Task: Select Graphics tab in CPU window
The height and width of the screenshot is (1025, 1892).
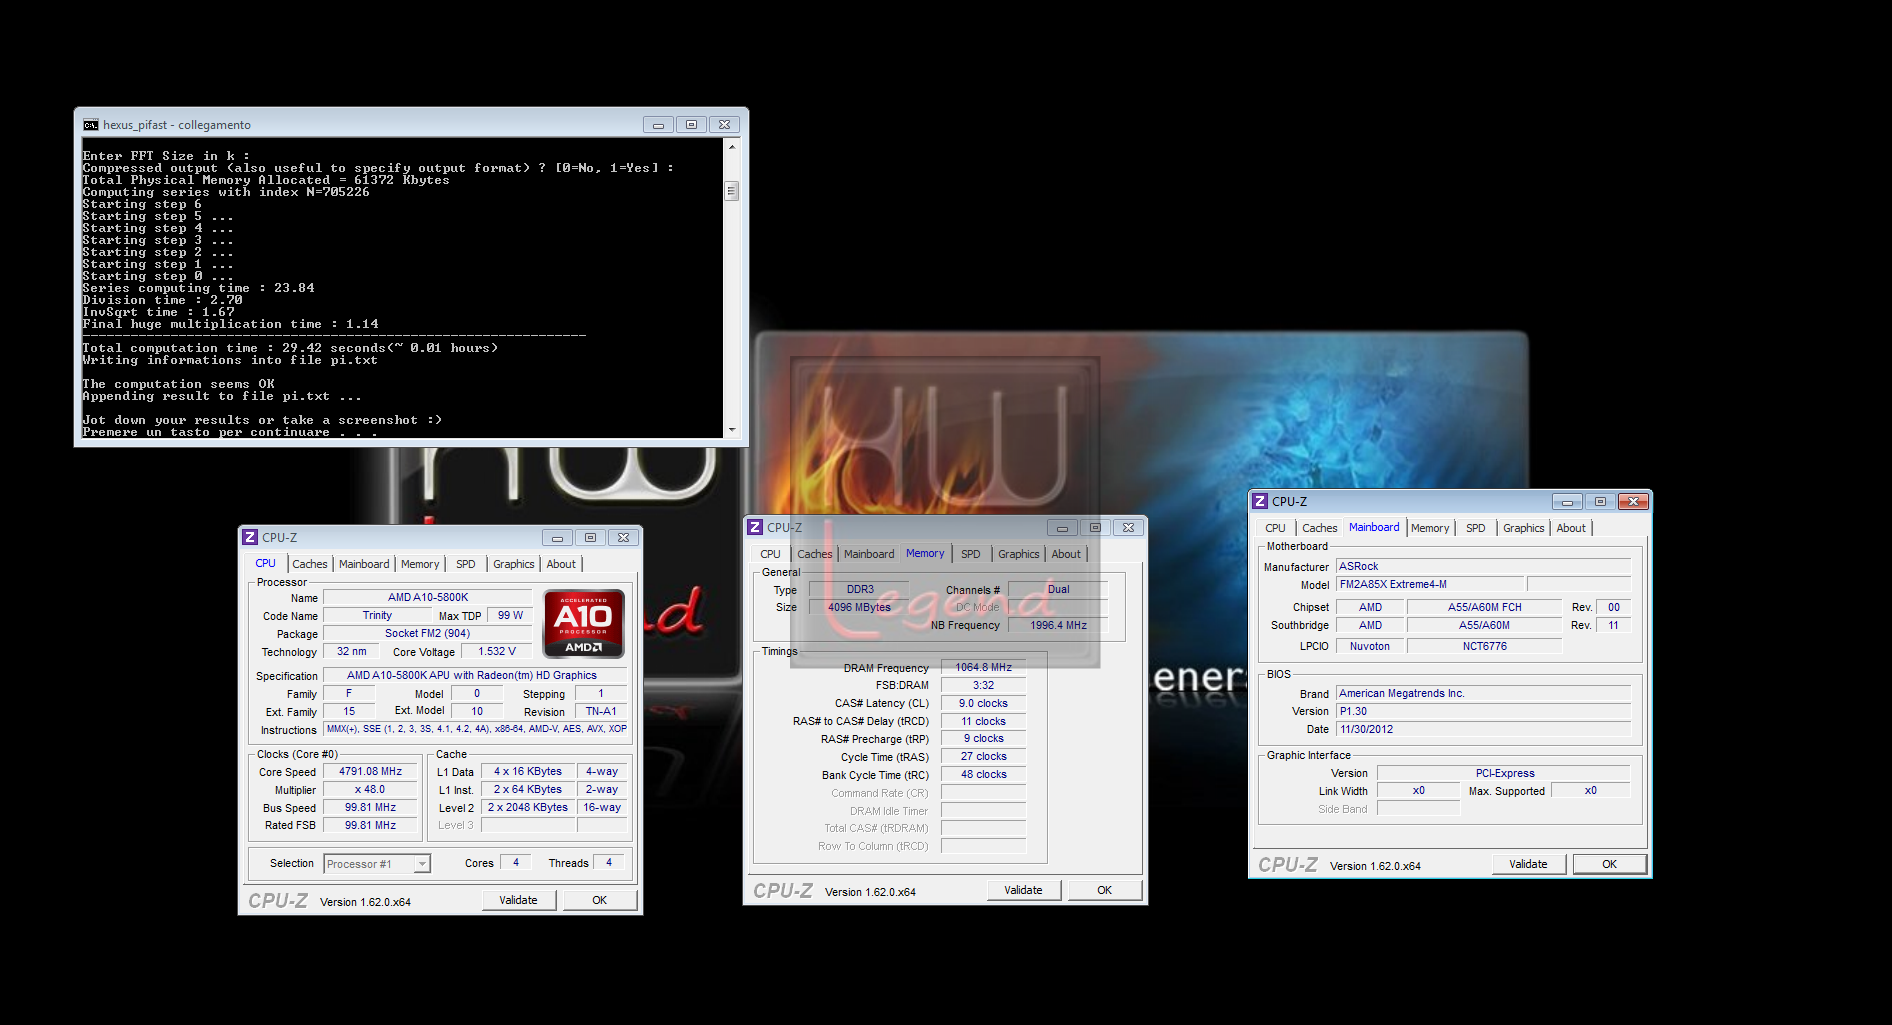Action: pos(514,564)
